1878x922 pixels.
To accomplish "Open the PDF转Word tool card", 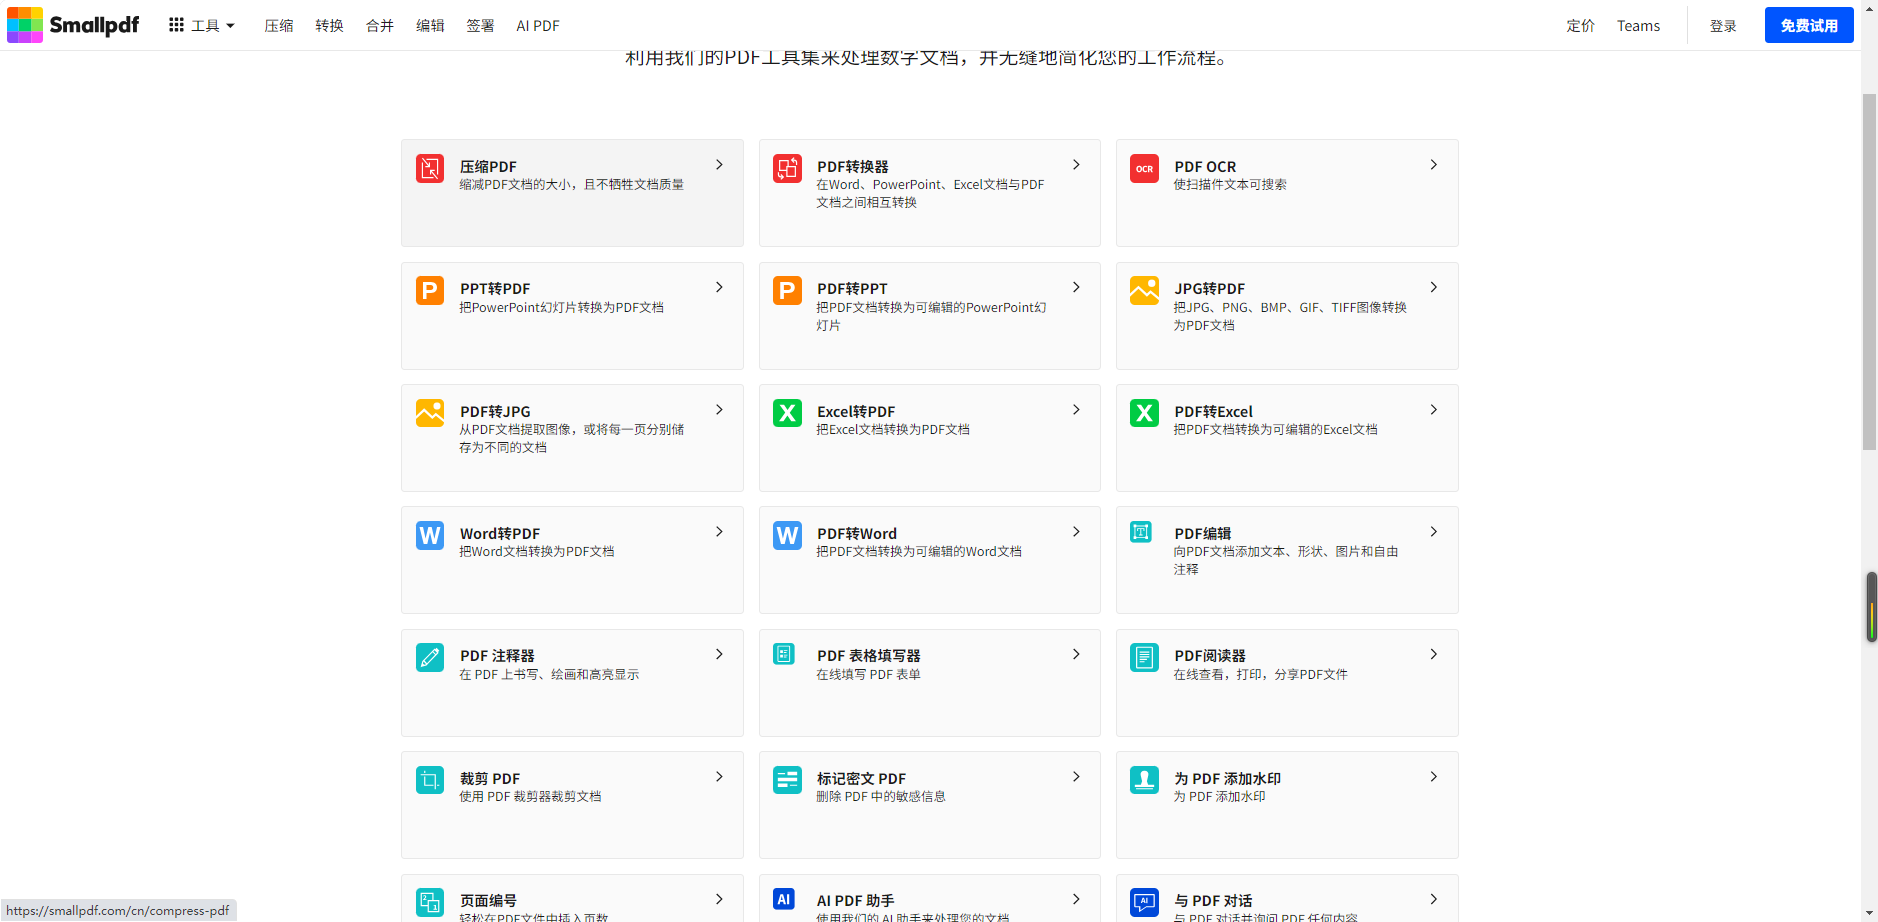I will (x=929, y=559).
